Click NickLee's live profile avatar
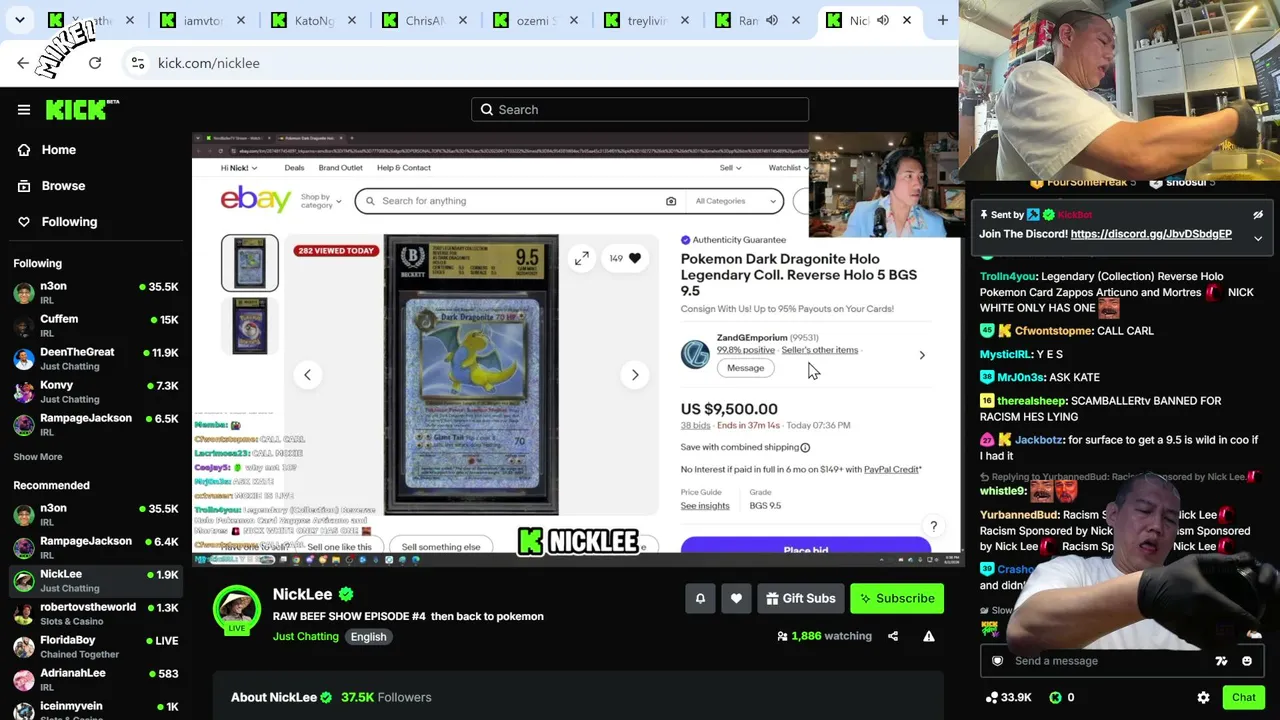The height and width of the screenshot is (720, 1280). [x=237, y=609]
